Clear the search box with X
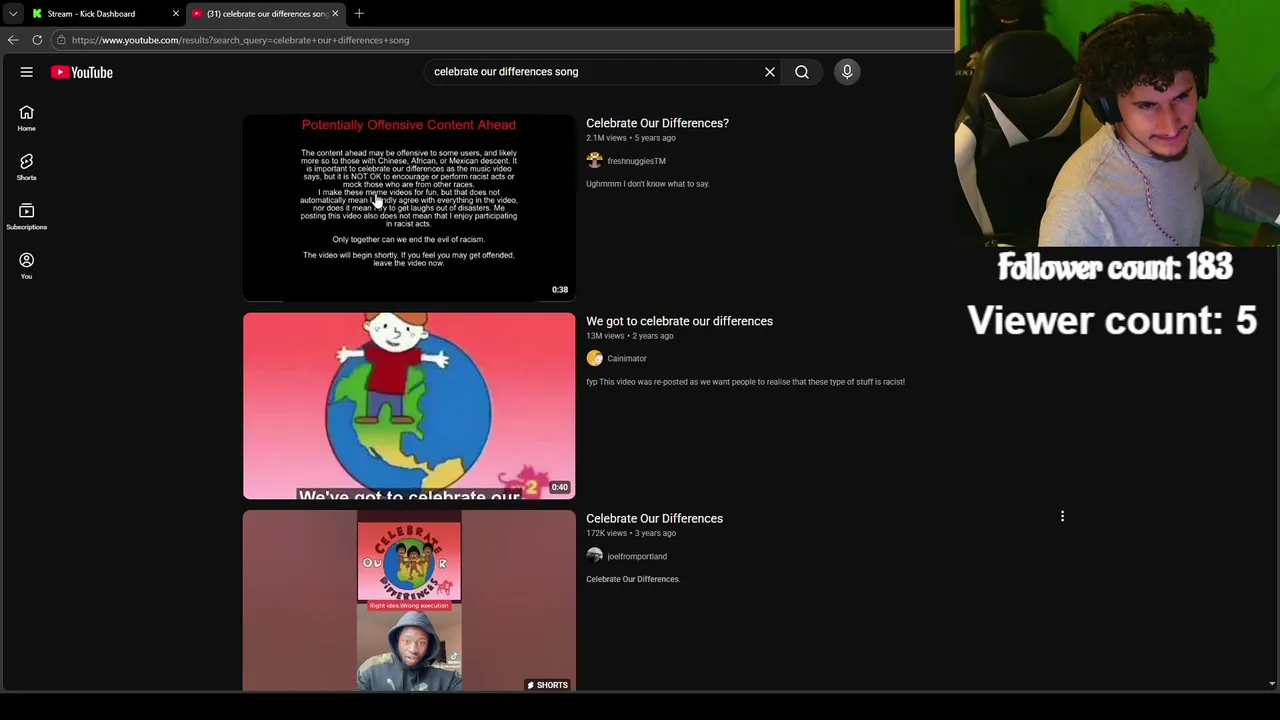 point(770,72)
